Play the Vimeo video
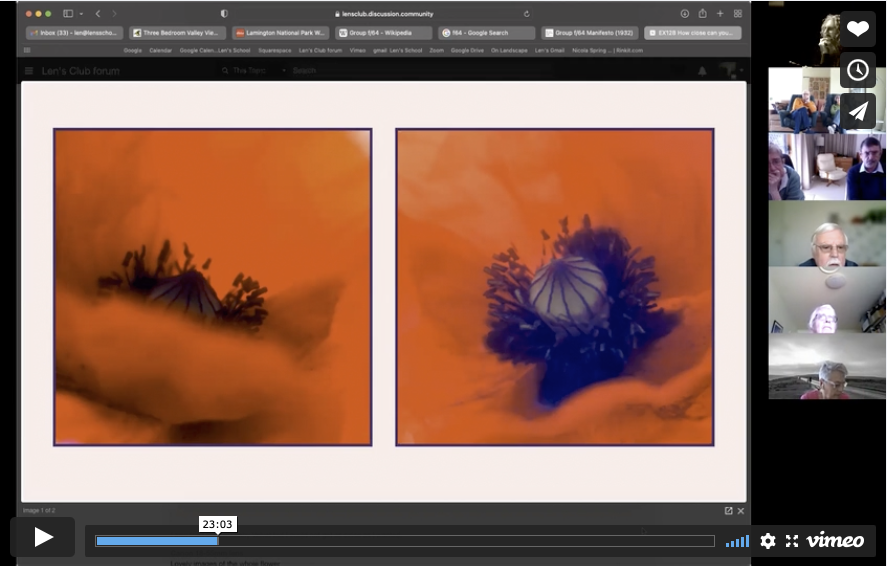The height and width of the screenshot is (566, 887). (x=42, y=537)
